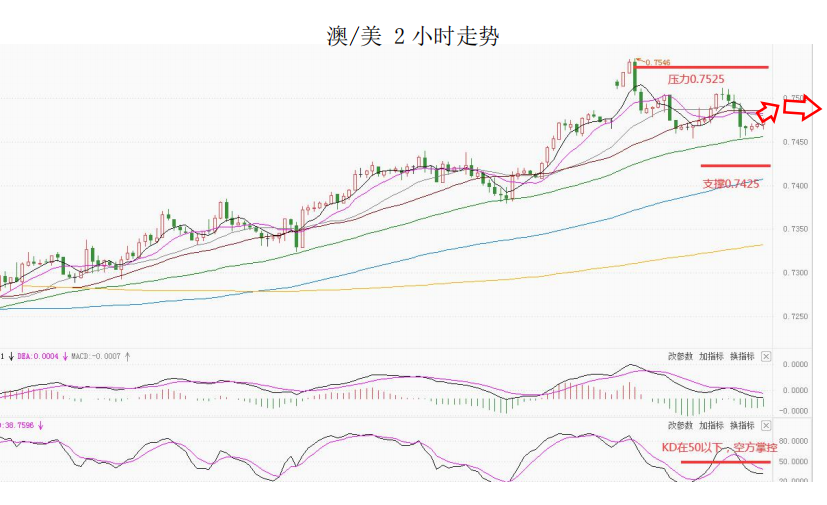Click the 澳/美 2小时走势 chart title
This screenshot has height=505, width=827.
click(x=413, y=37)
